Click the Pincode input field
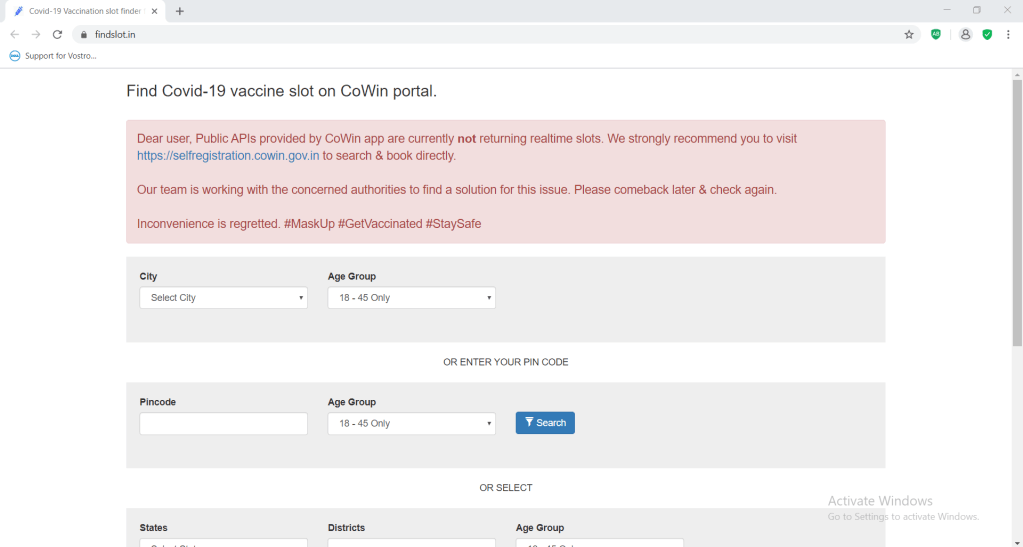Image resolution: width=1023 pixels, height=547 pixels. [x=223, y=424]
